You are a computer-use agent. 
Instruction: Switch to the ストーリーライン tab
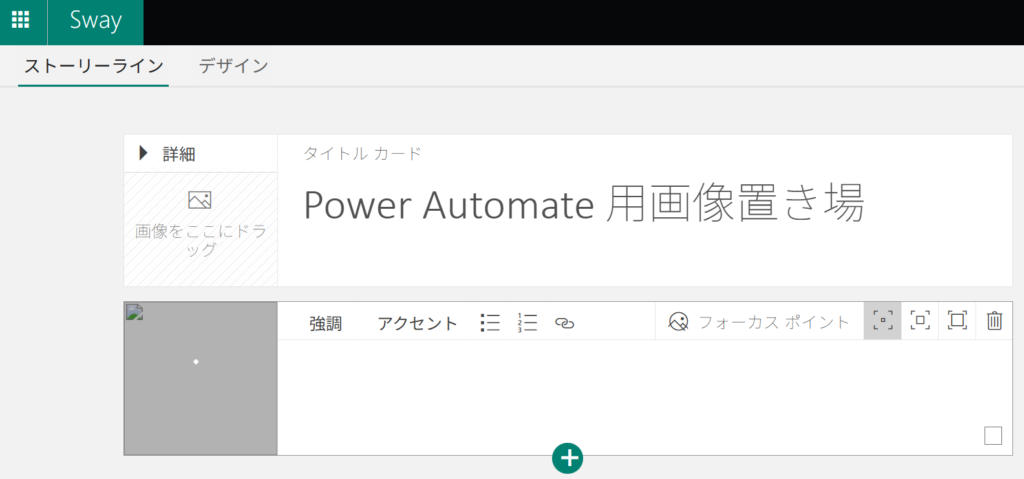coord(93,65)
